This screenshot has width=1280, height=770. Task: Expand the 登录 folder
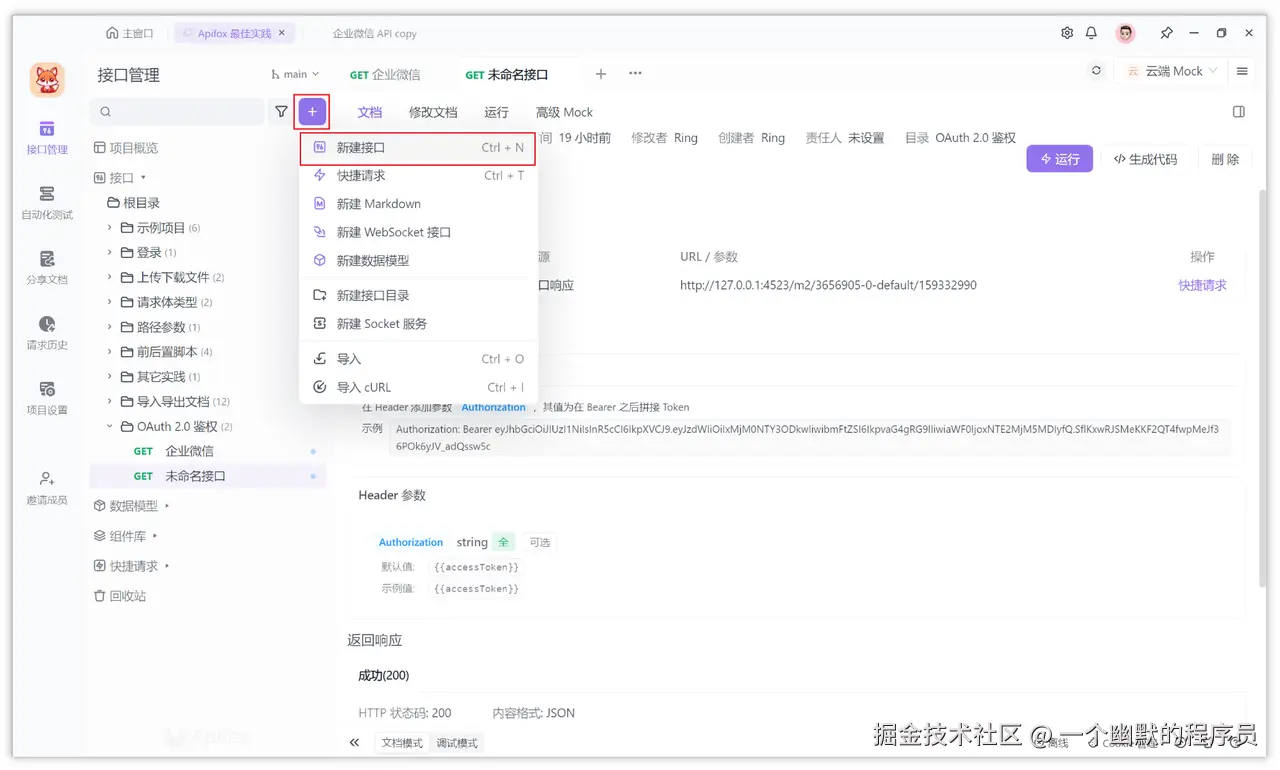click(x=110, y=252)
